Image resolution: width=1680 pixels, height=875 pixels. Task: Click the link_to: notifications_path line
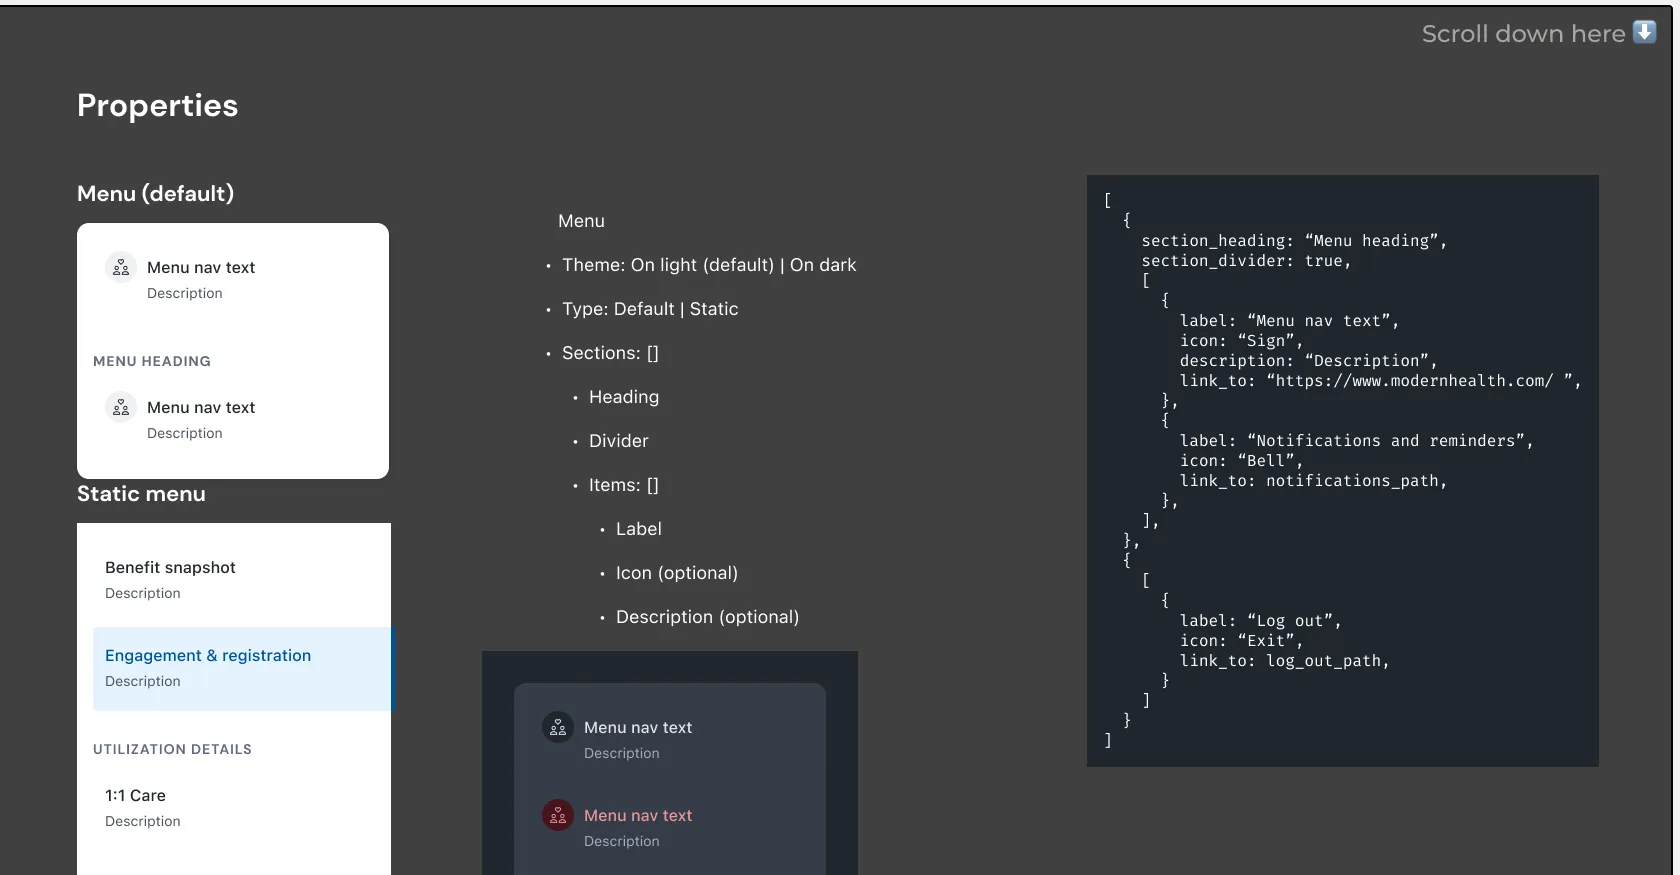point(1313,481)
